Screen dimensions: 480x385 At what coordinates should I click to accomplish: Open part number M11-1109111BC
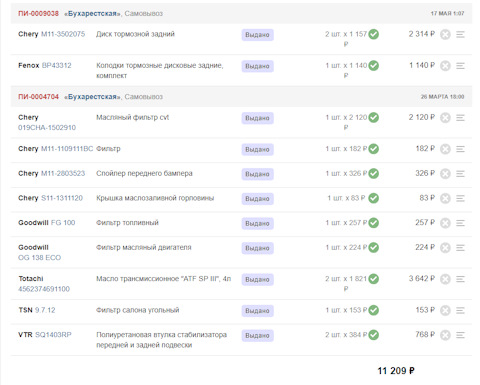[67, 149]
